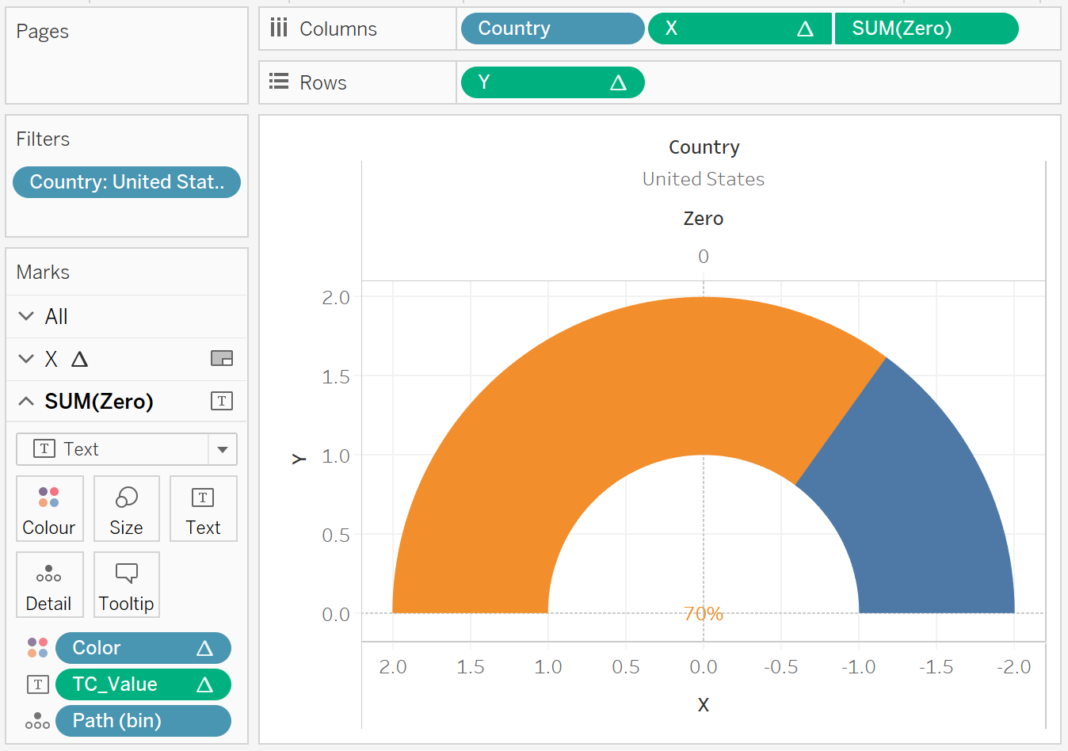Click the text mark type icon on SUM(Zero) row
The image size is (1068, 751).
tap(222, 401)
